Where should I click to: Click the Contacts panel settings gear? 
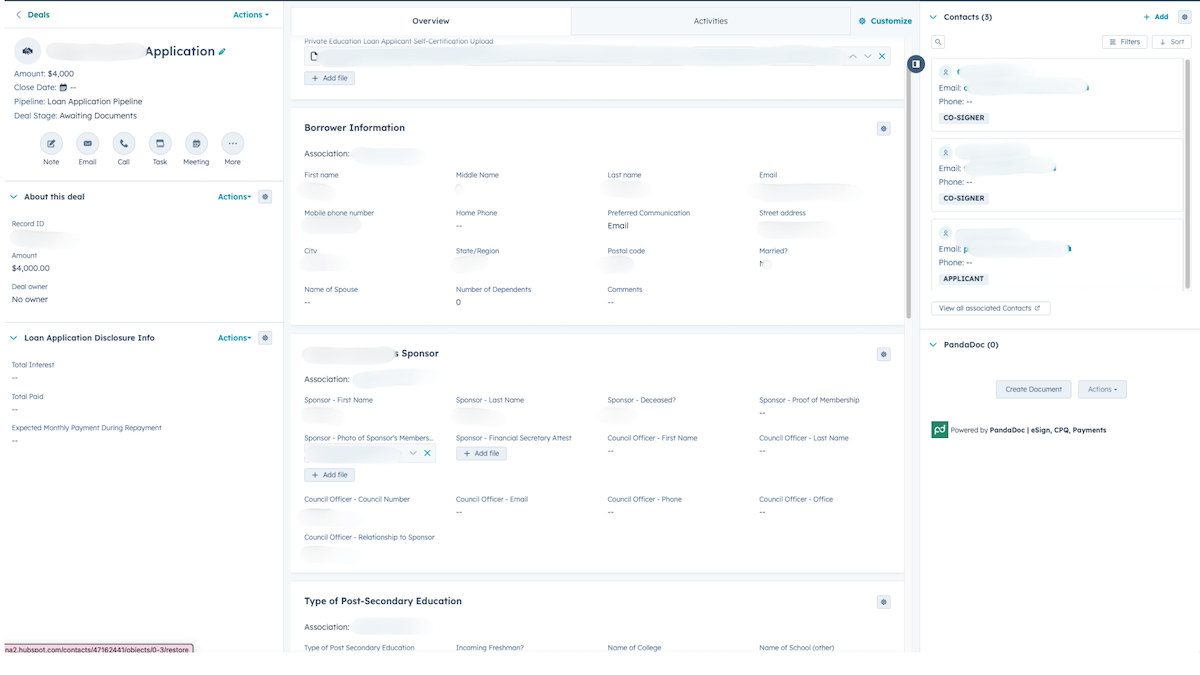point(1184,17)
